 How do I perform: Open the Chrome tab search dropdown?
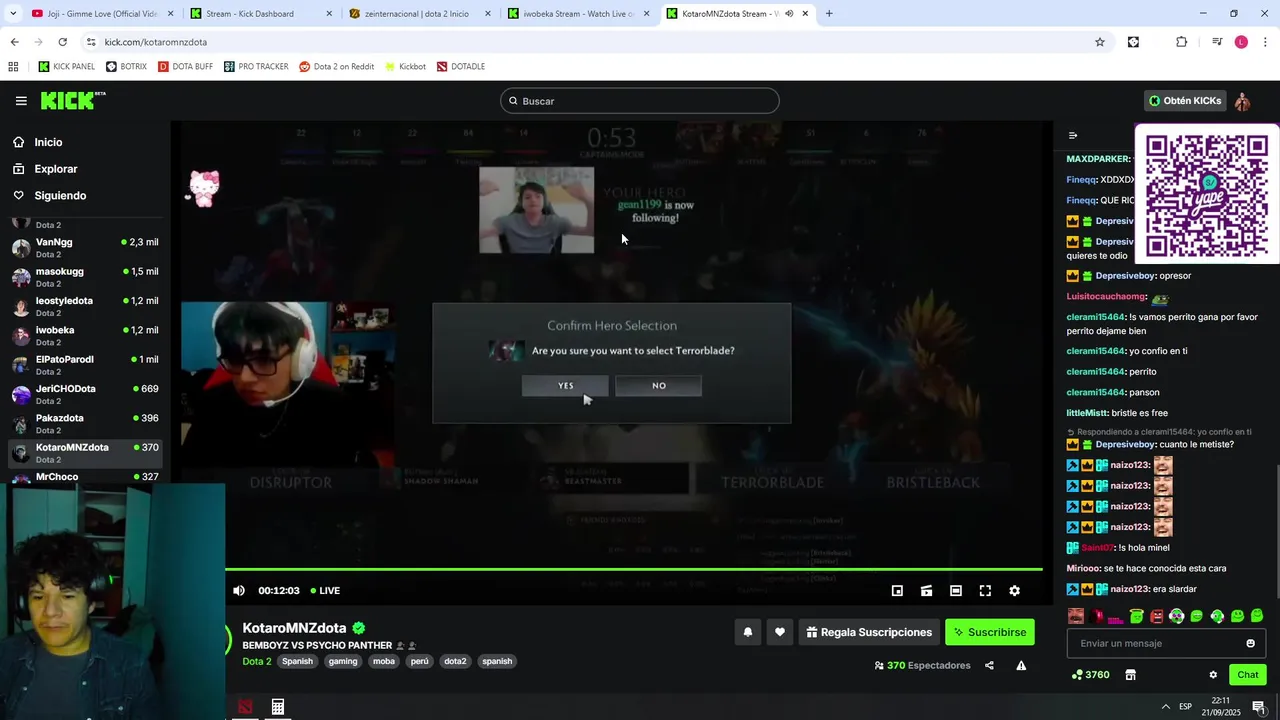[x=12, y=14]
